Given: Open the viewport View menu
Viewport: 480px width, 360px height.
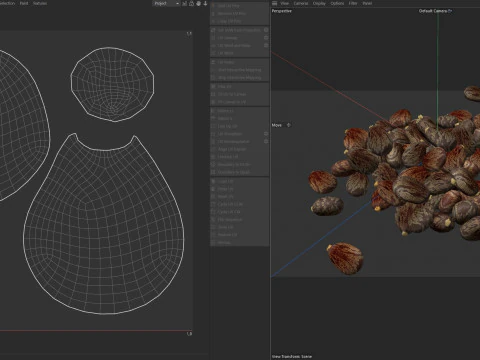Looking at the screenshot, I should coord(284,3).
